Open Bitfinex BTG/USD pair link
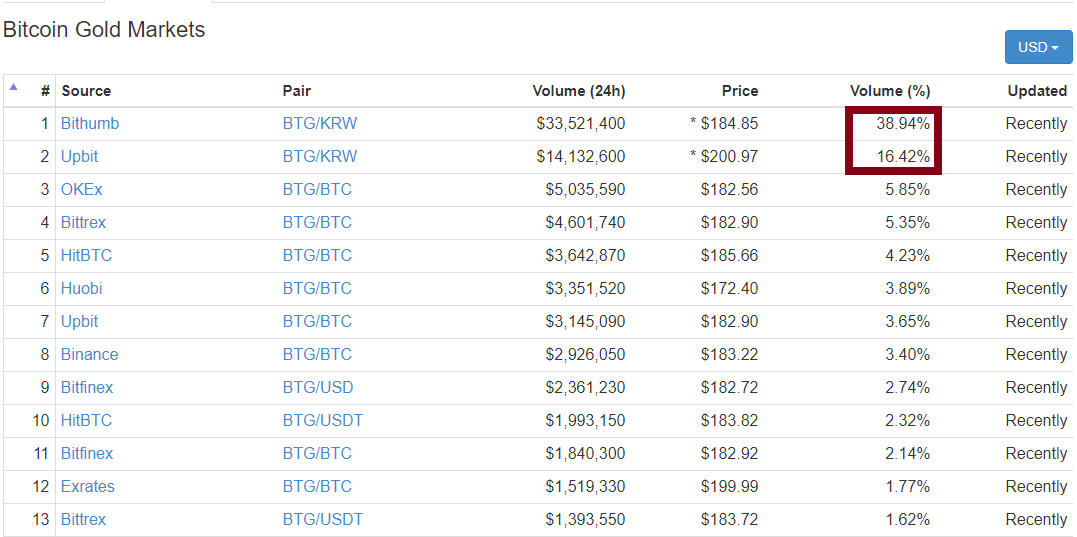 [x=317, y=388]
